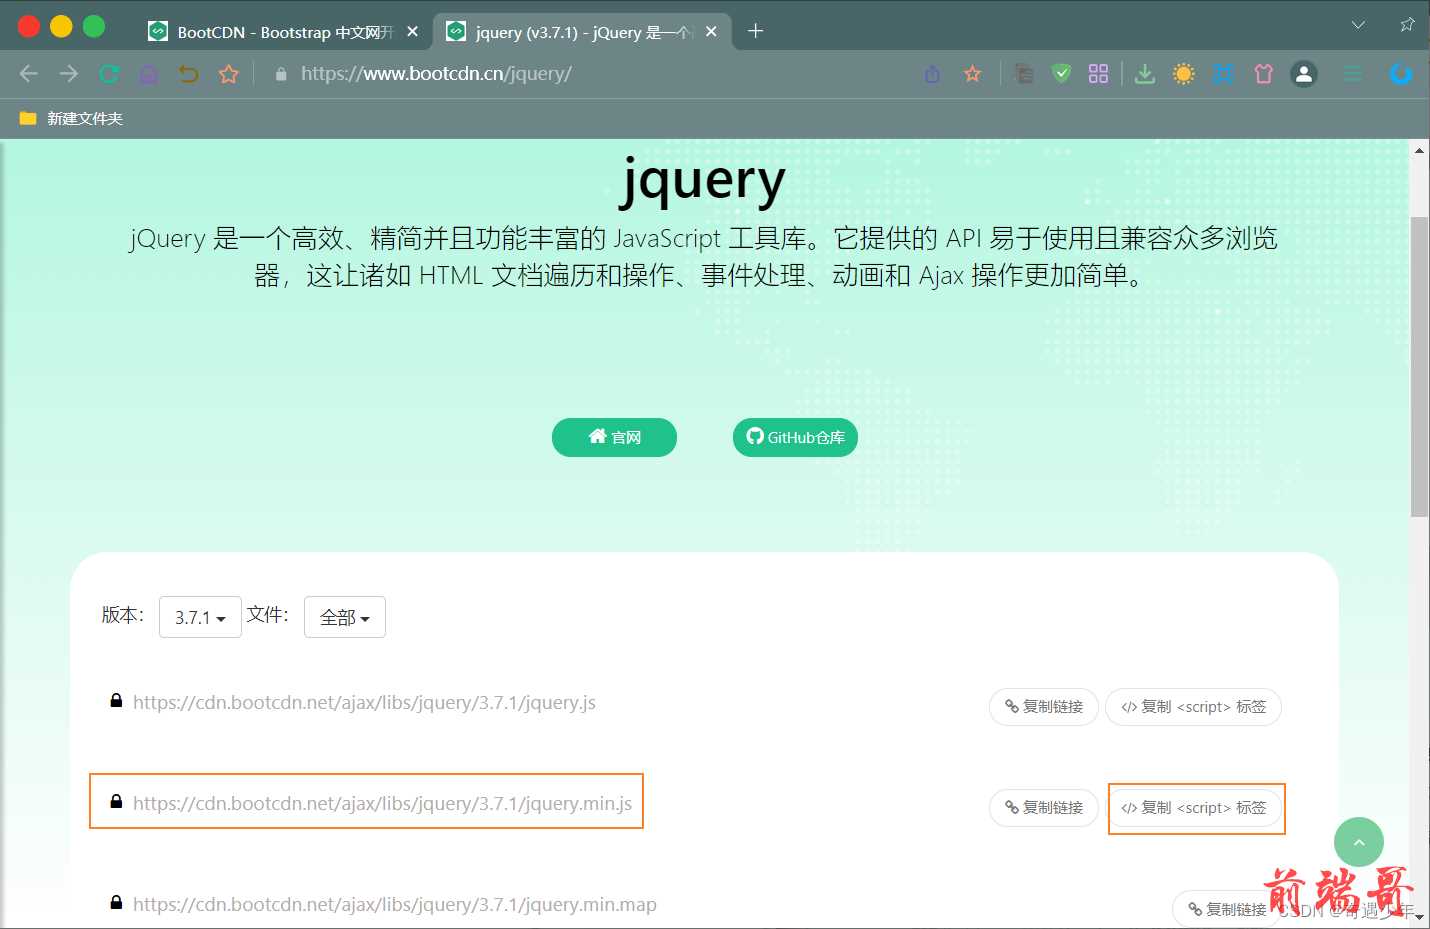Close the jquery (v3.7.1) tab
The height and width of the screenshot is (929, 1430).
(x=711, y=32)
